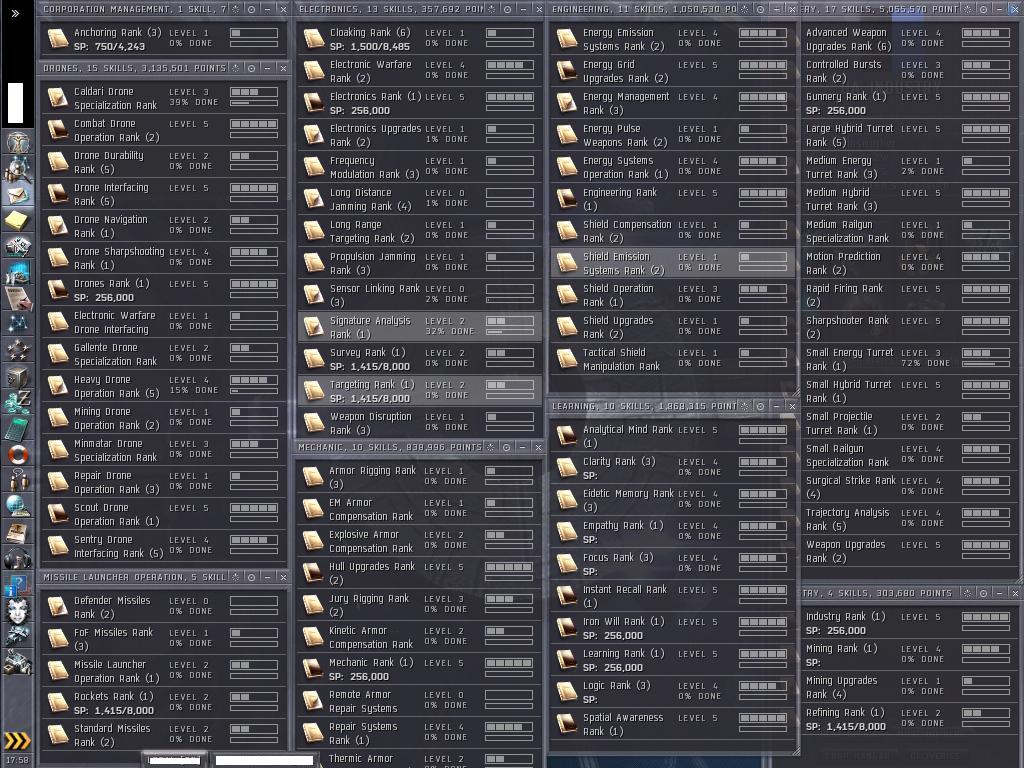Open People & Places magnifier icon
This screenshot has width=1024, height=768.
[17, 168]
